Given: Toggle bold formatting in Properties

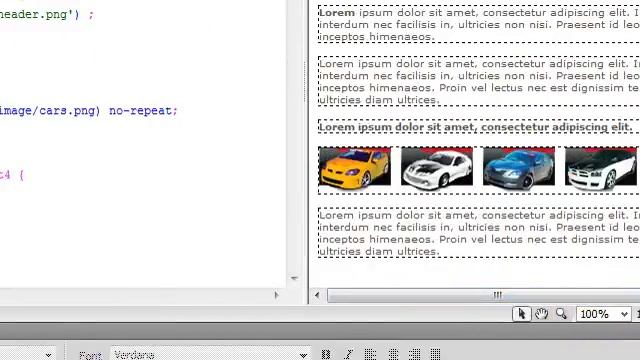Looking at the screenshot, I should point(326,354).
